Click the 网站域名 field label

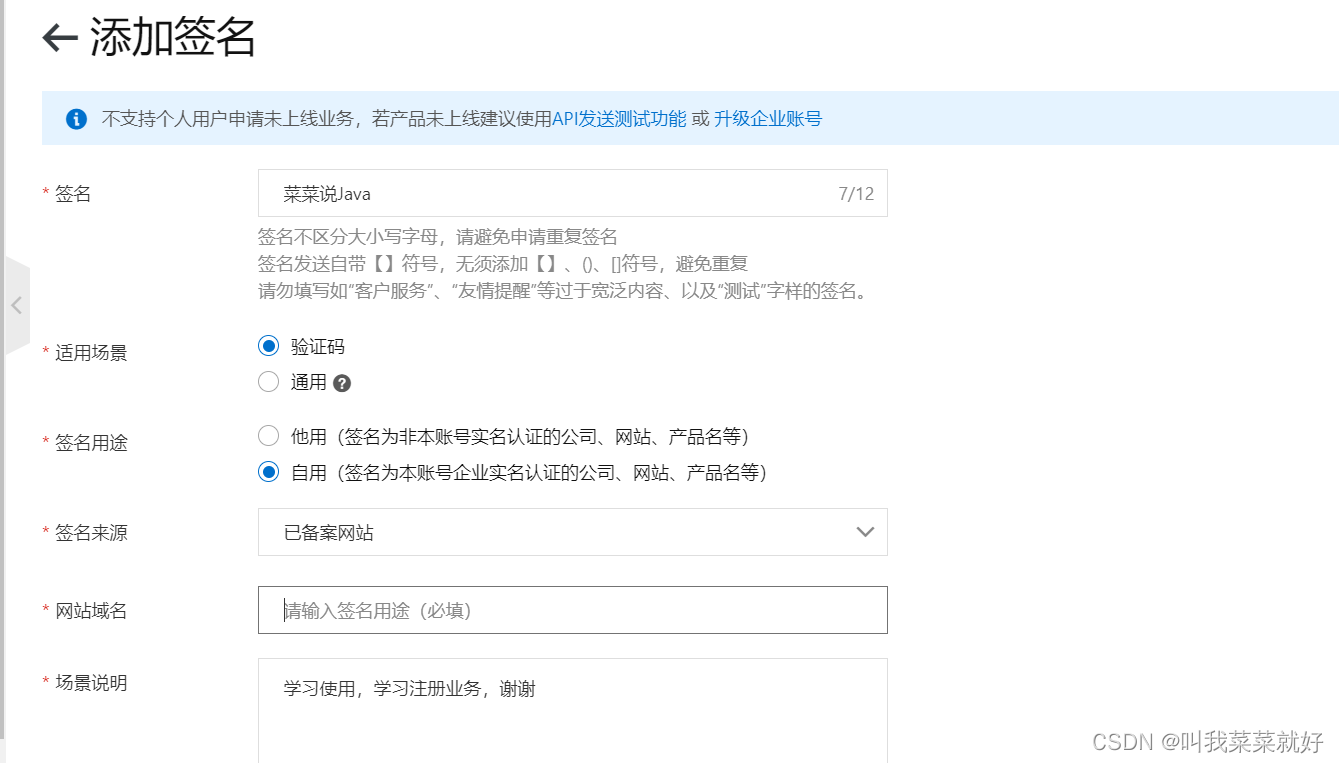point(91,610)
